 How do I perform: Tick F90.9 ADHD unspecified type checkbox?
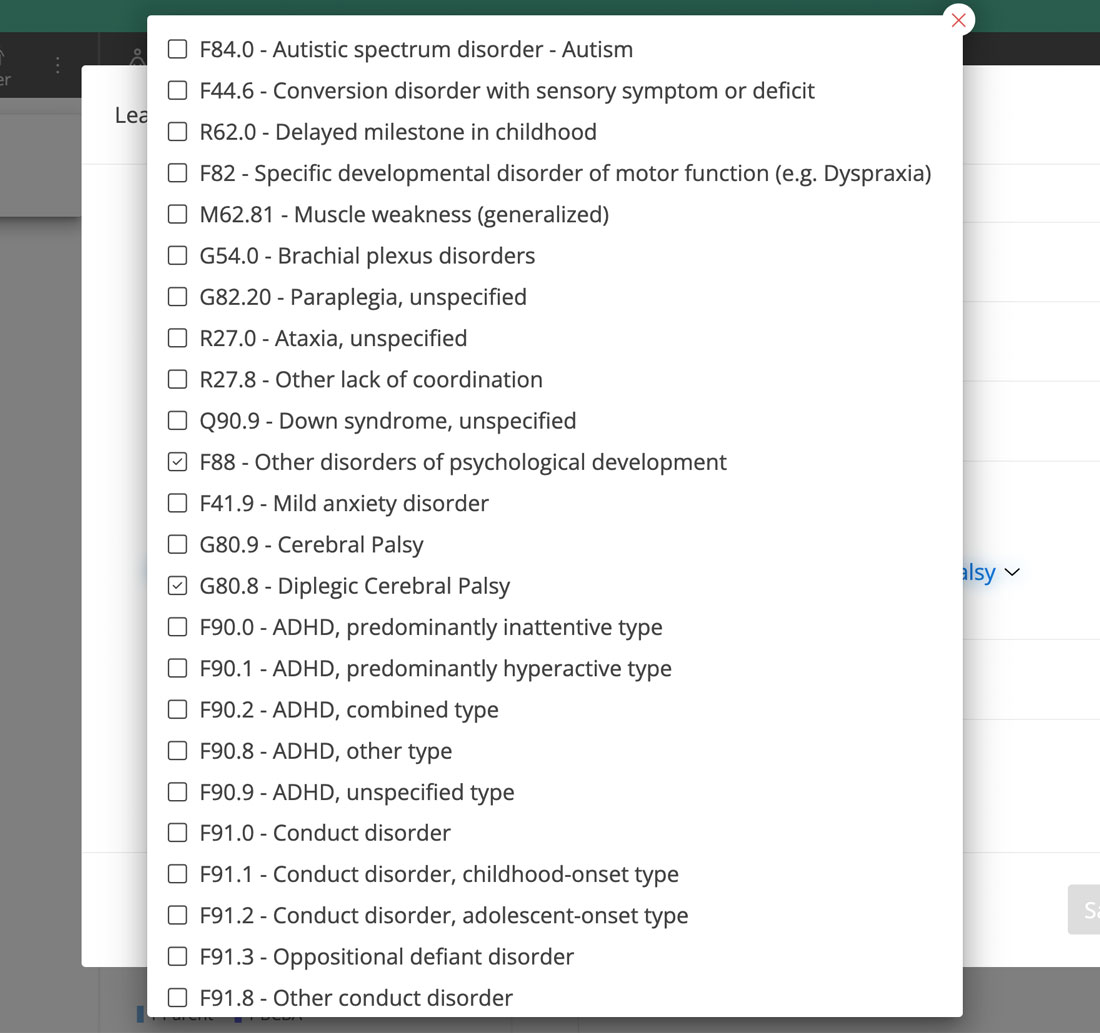click(177, 792)
